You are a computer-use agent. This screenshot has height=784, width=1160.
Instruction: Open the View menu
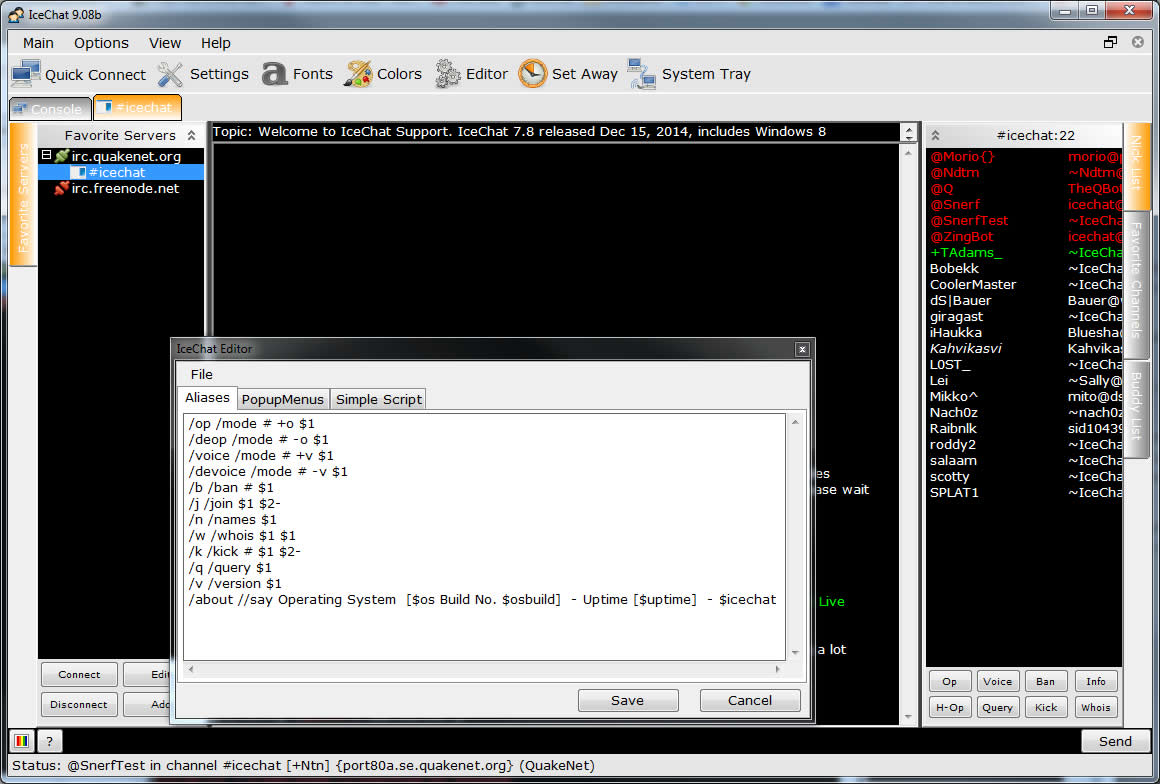[165, 43]
